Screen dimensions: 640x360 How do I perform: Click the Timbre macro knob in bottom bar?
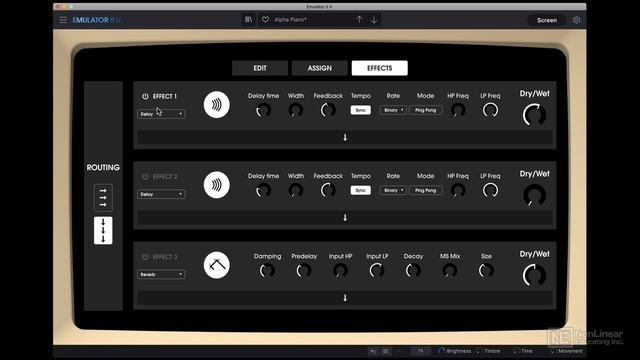click(479, 351)
